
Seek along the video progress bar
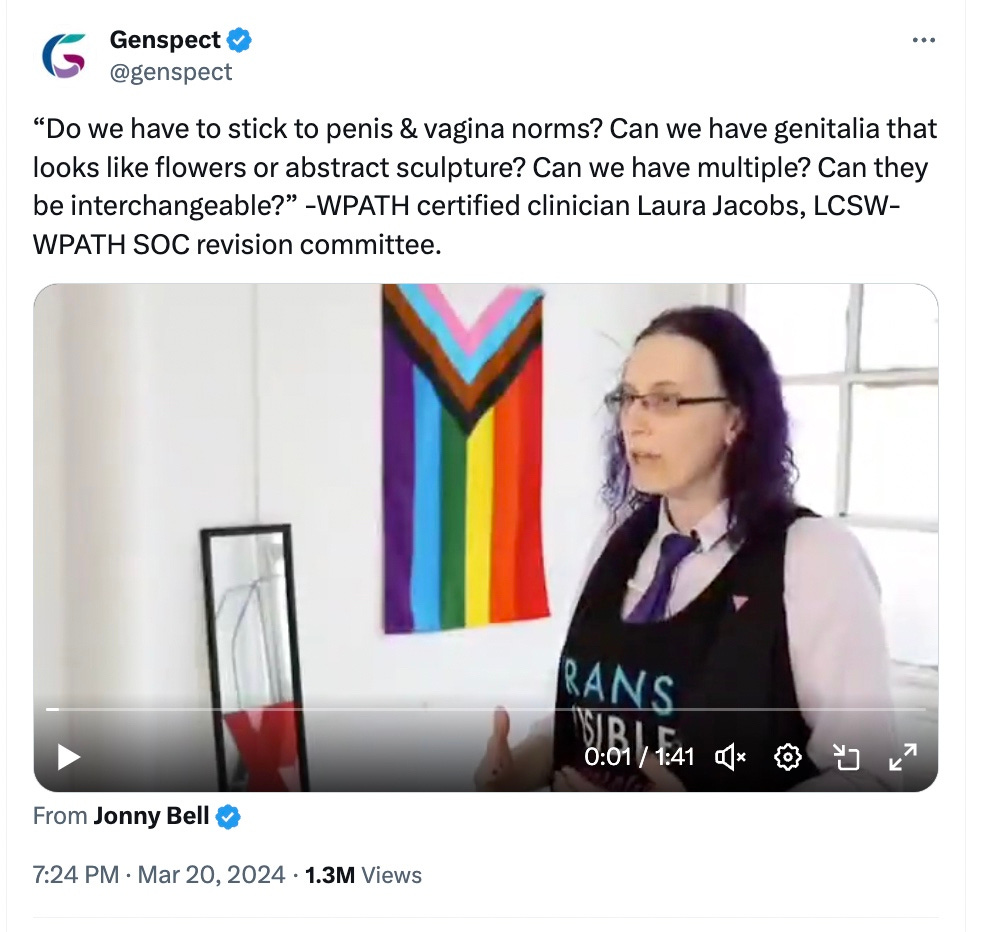pos(486,709)
